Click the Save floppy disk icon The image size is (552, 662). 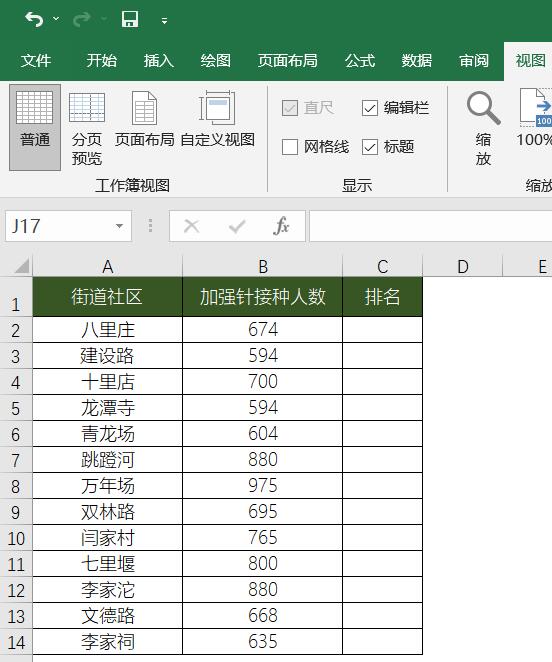click(130, 19)
